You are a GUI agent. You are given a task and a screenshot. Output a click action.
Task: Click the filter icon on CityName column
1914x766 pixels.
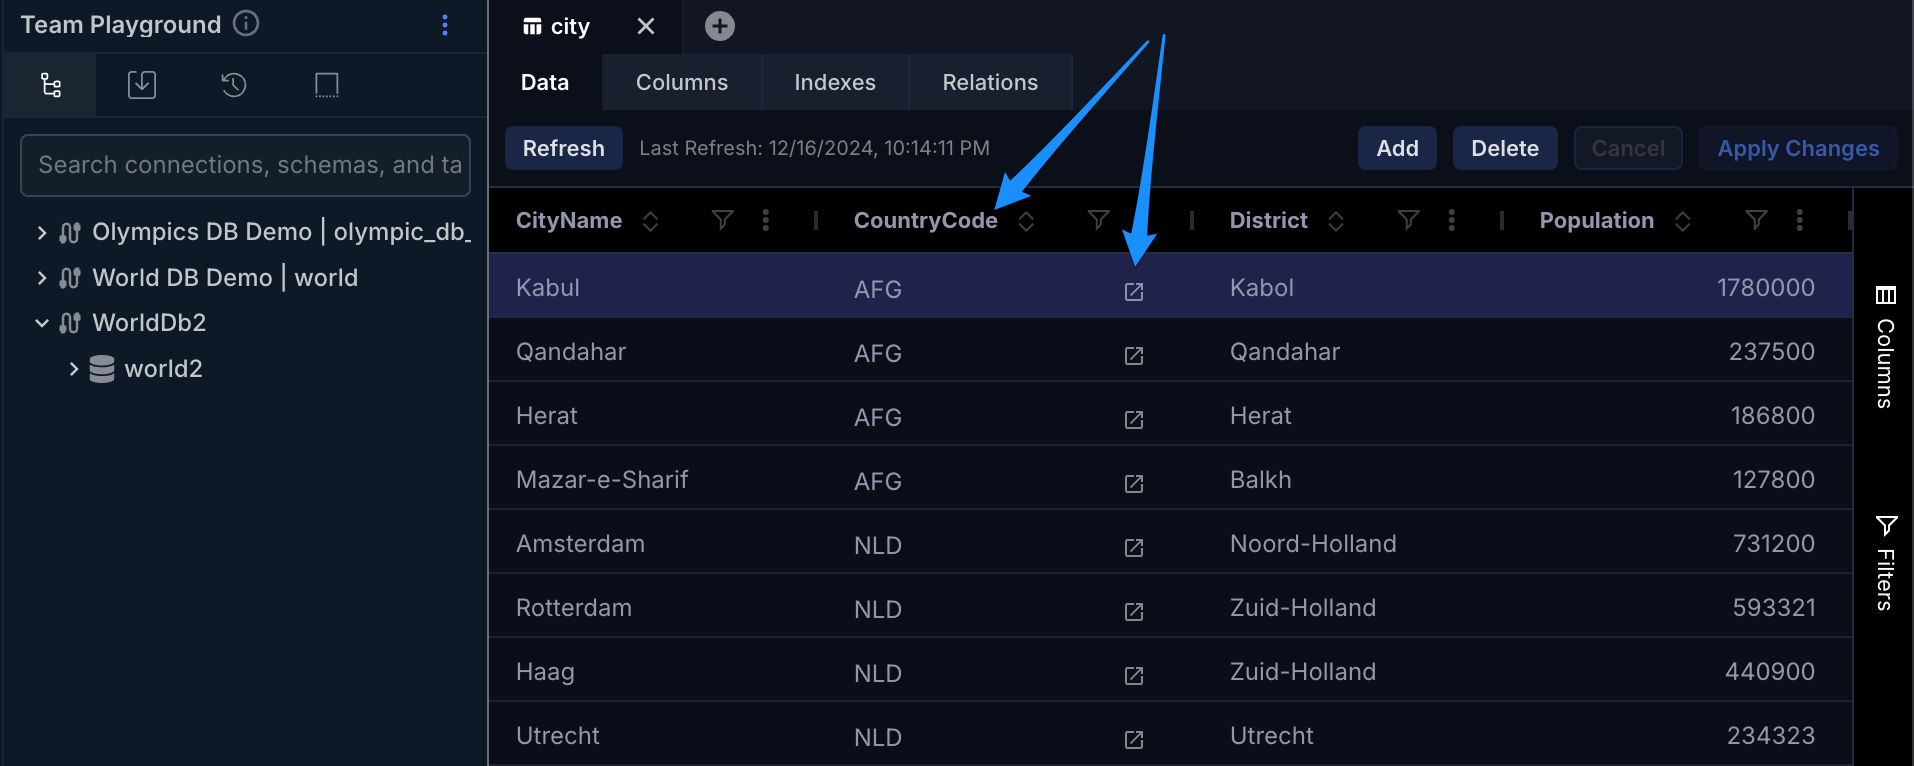click(722, 221)
